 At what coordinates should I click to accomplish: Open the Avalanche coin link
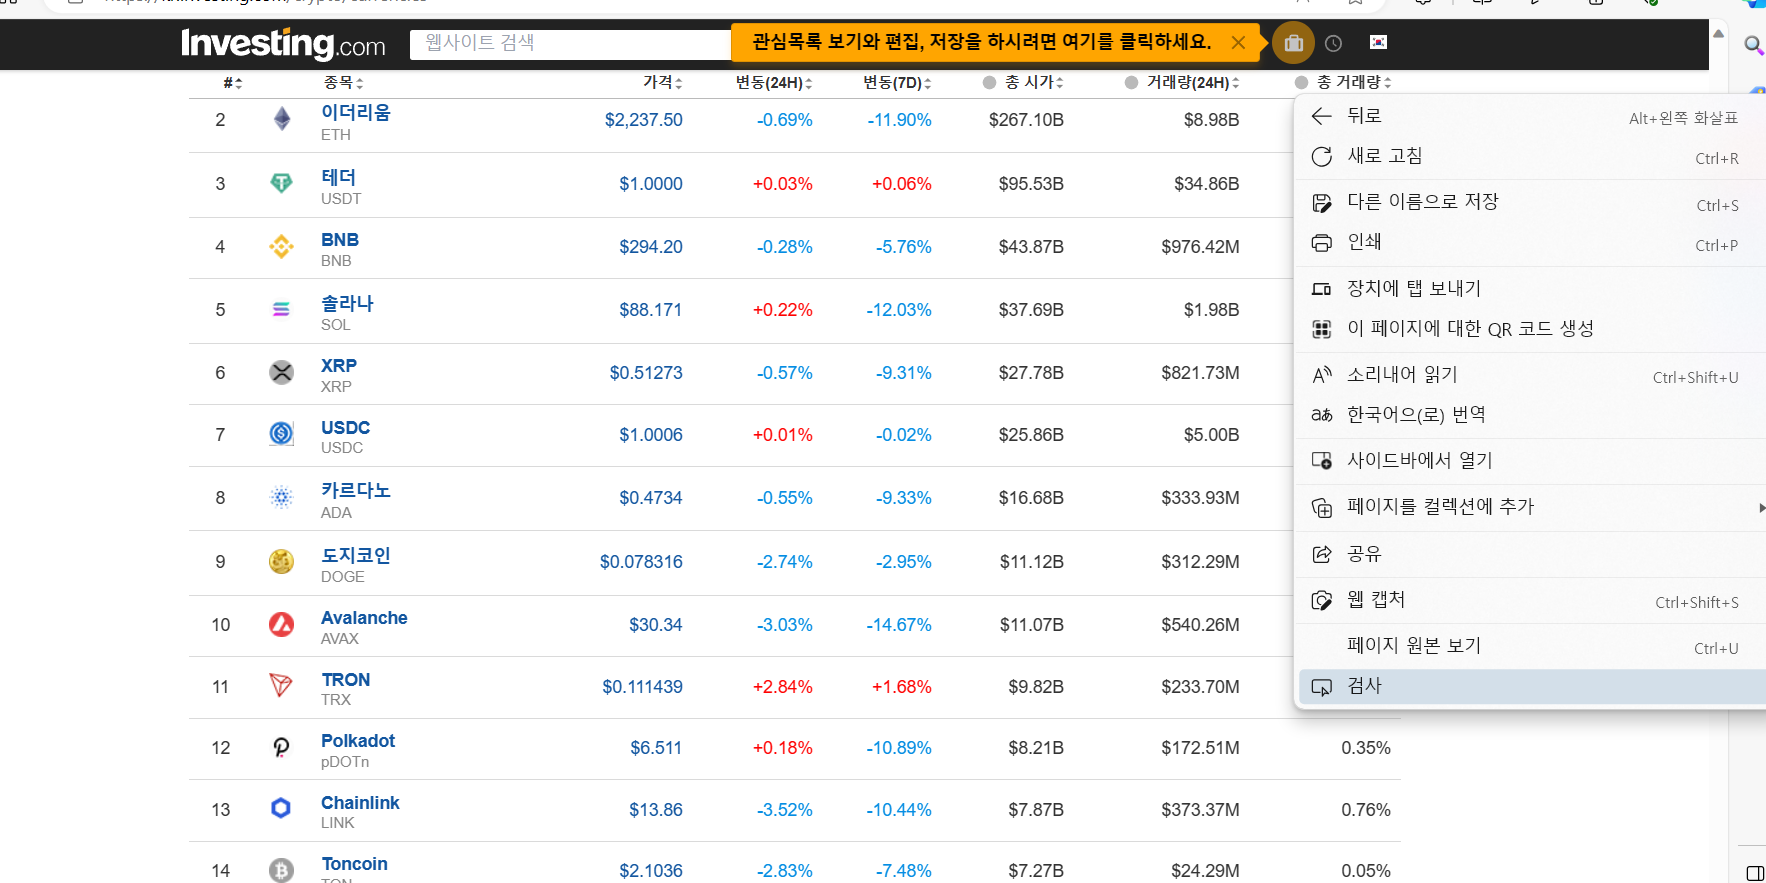tap(364, 618)
